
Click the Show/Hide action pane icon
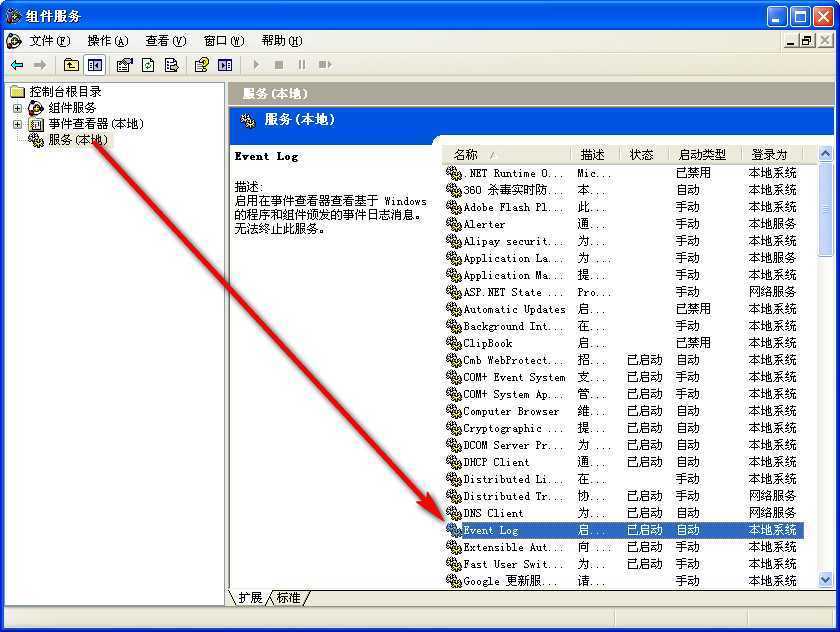tap(225, 65)
